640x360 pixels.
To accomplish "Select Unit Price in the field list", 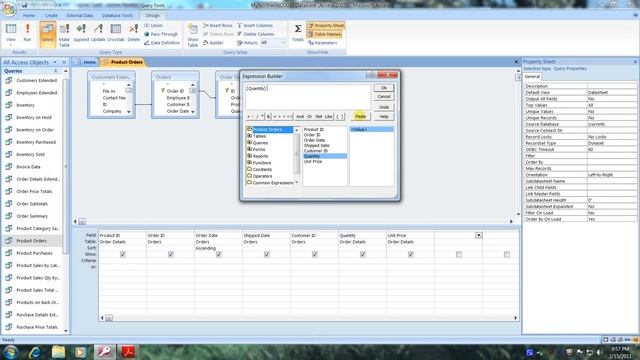I will coord(313,162).
